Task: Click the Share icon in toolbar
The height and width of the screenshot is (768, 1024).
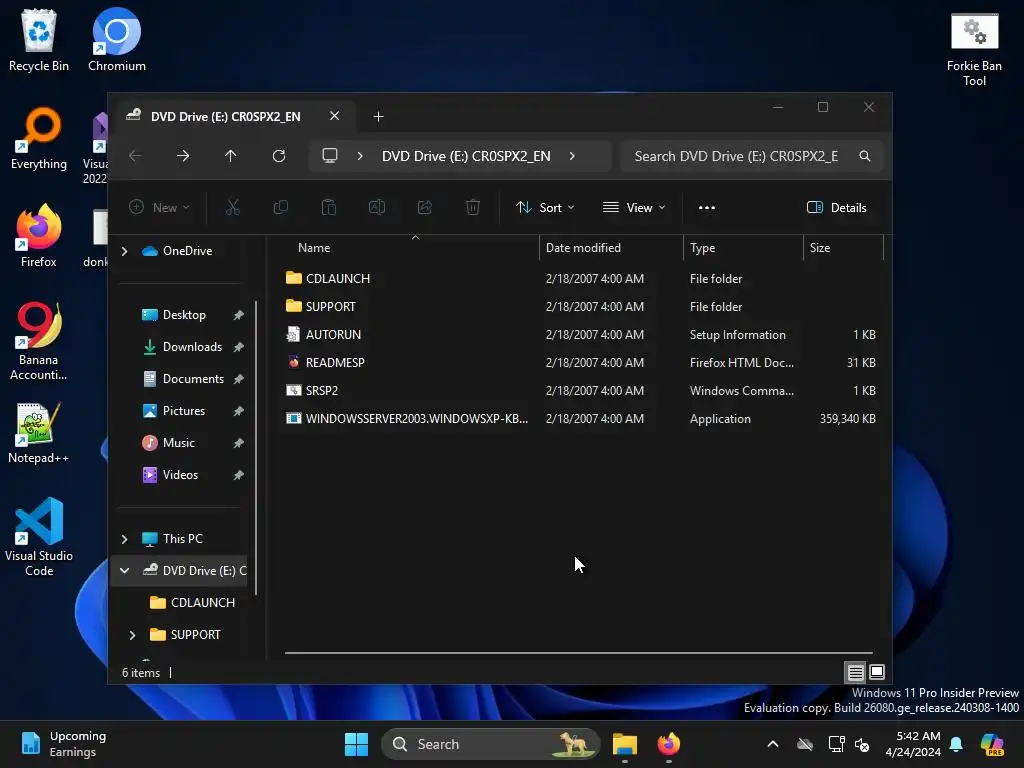Action: click(x=424, y=208)
